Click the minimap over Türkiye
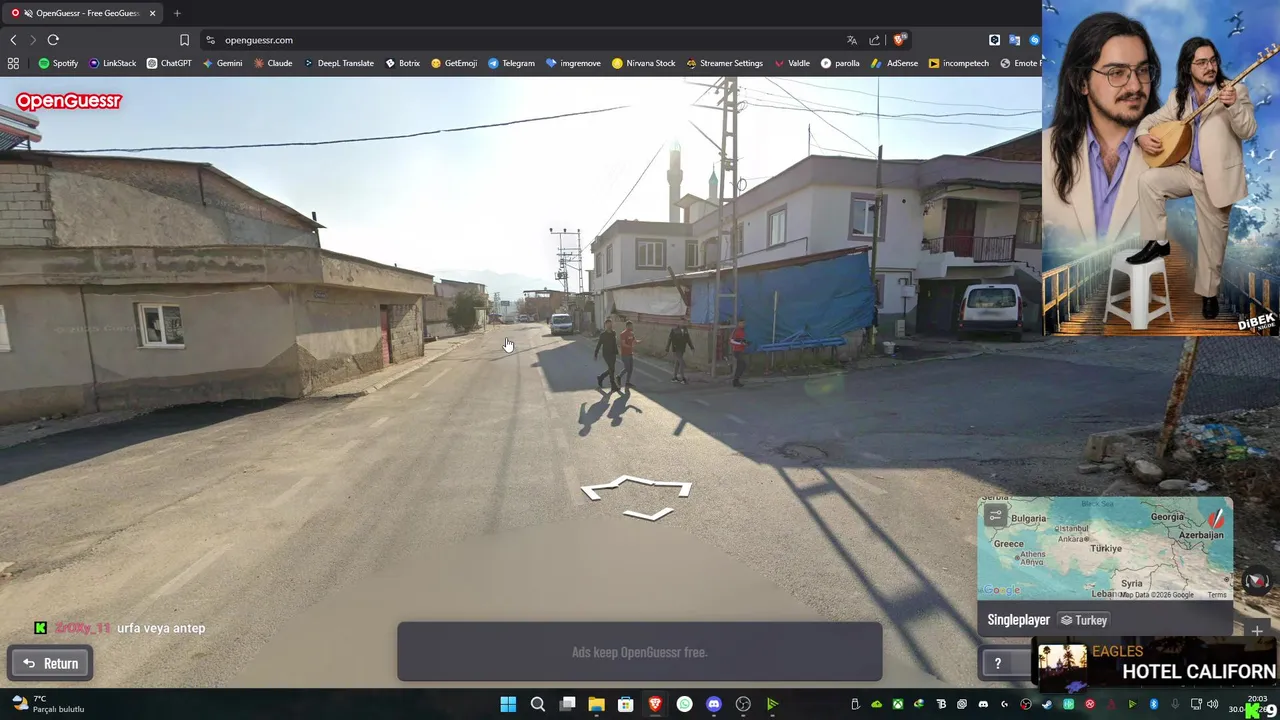Viewport: 1280px width, 720px height. (1105, 548)
